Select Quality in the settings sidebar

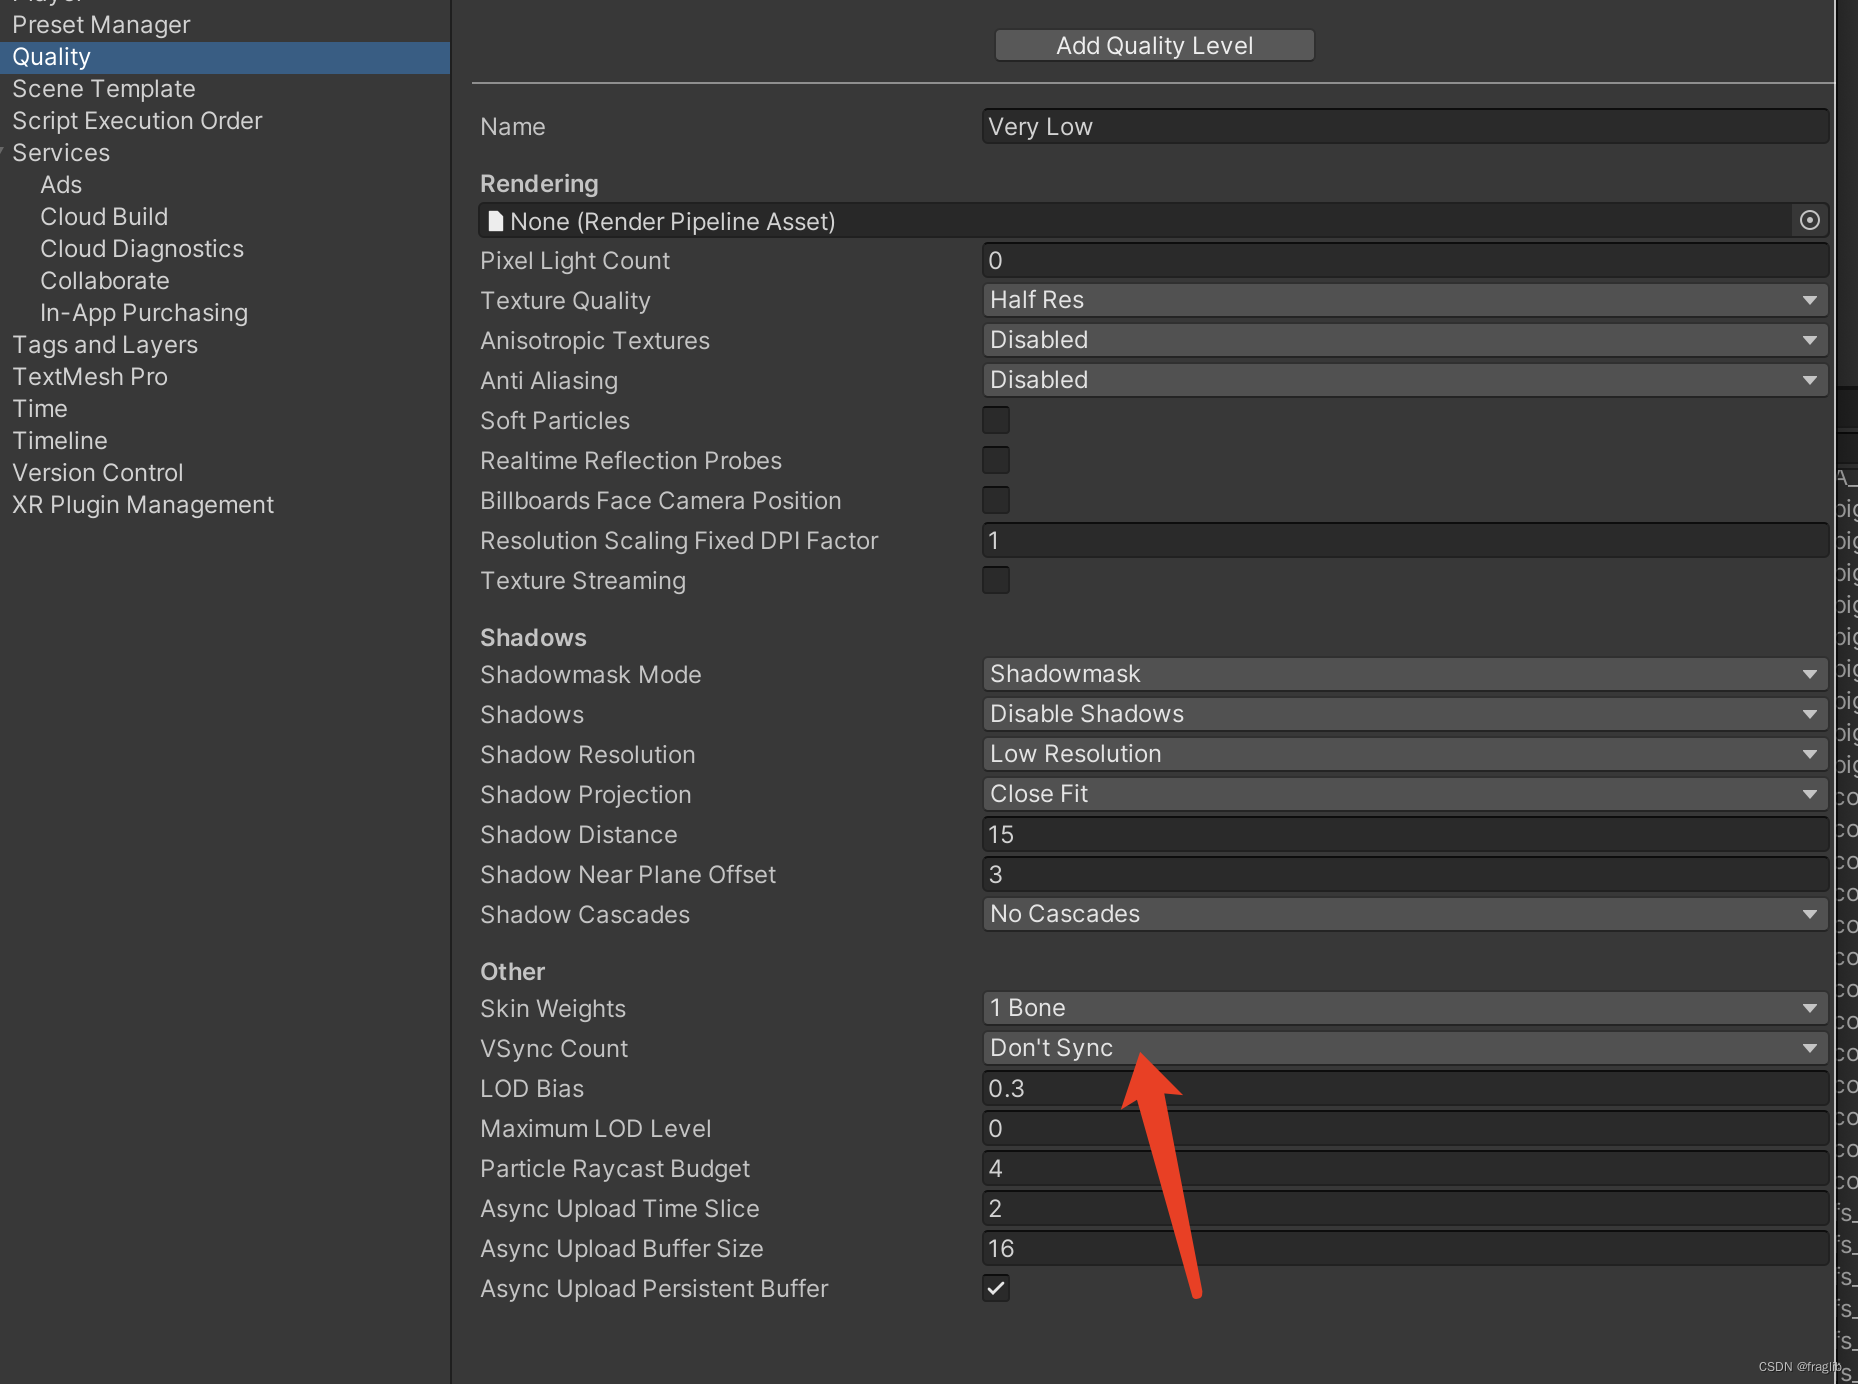tap(52, 57)
